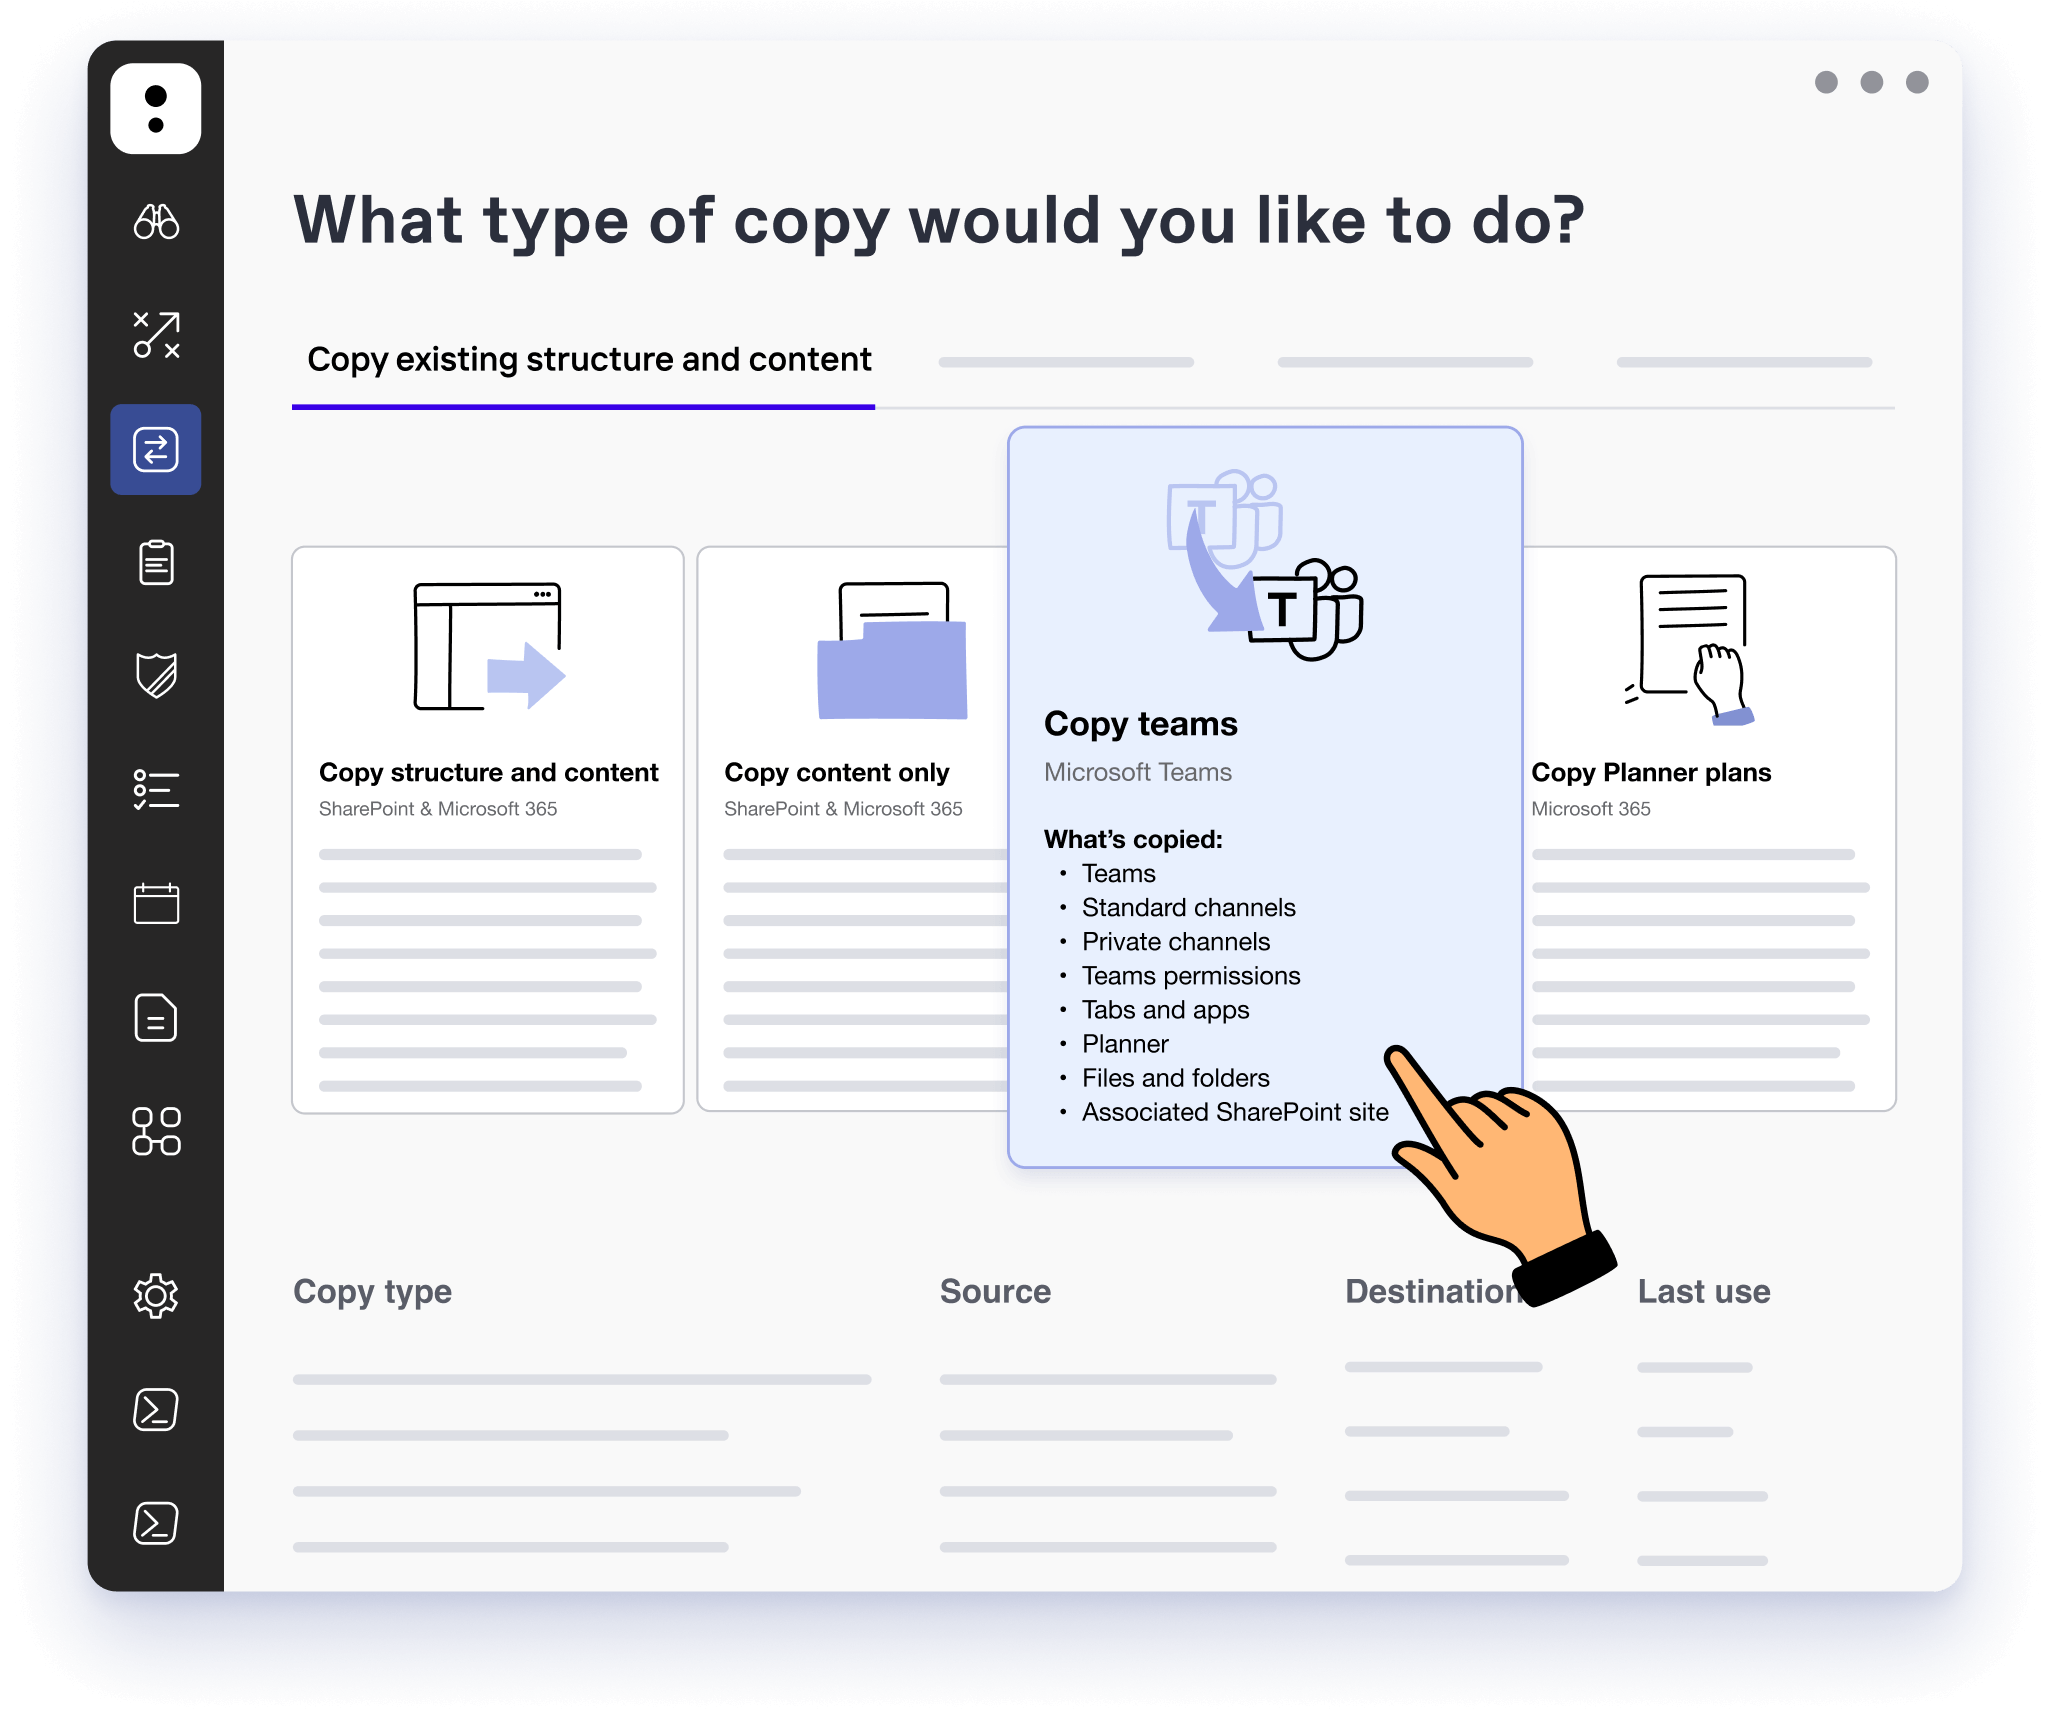This screenshot has width=2048, height=1721.
Task: Open the document file icon in sidebar
Action: [x=156, y=1018]
